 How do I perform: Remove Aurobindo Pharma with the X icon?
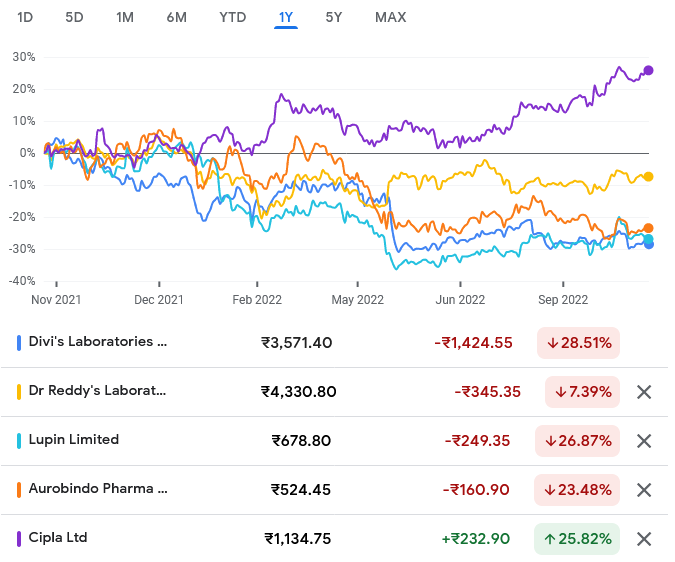(x=644, y=490)
